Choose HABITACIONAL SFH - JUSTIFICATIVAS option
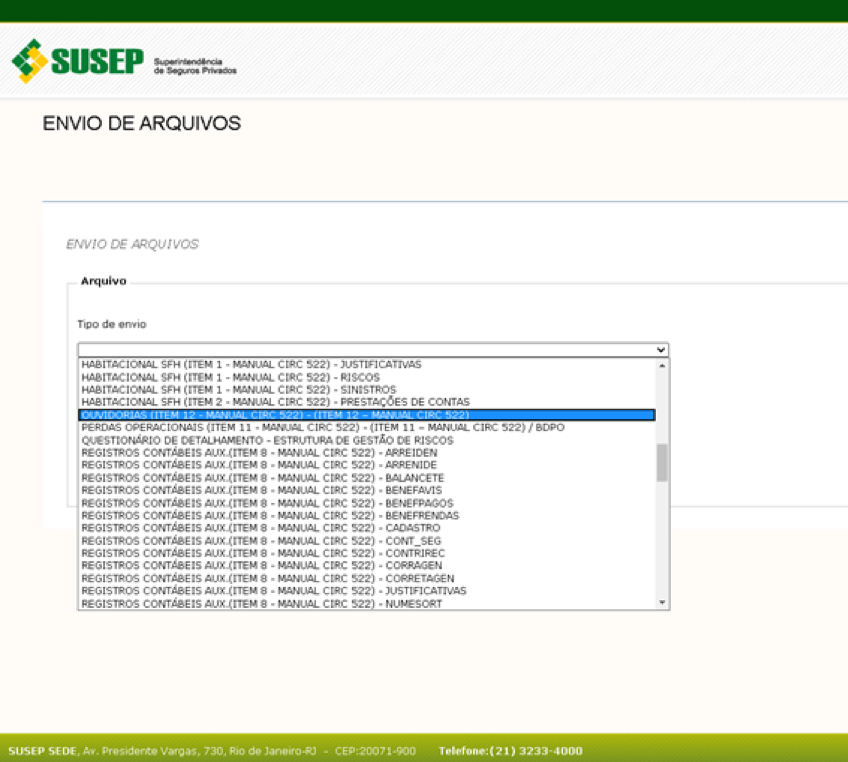 tap(250, 364)
